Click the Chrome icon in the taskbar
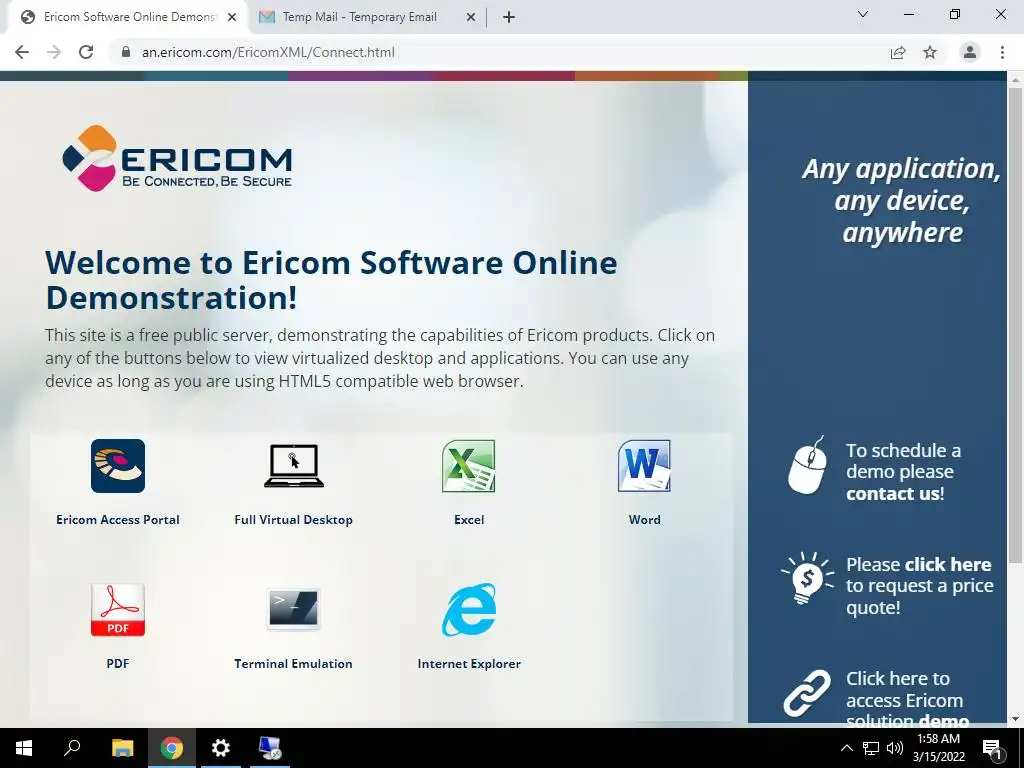Image resolution: width=1024 pixels, height=768 pixels. tap(172, 748)
